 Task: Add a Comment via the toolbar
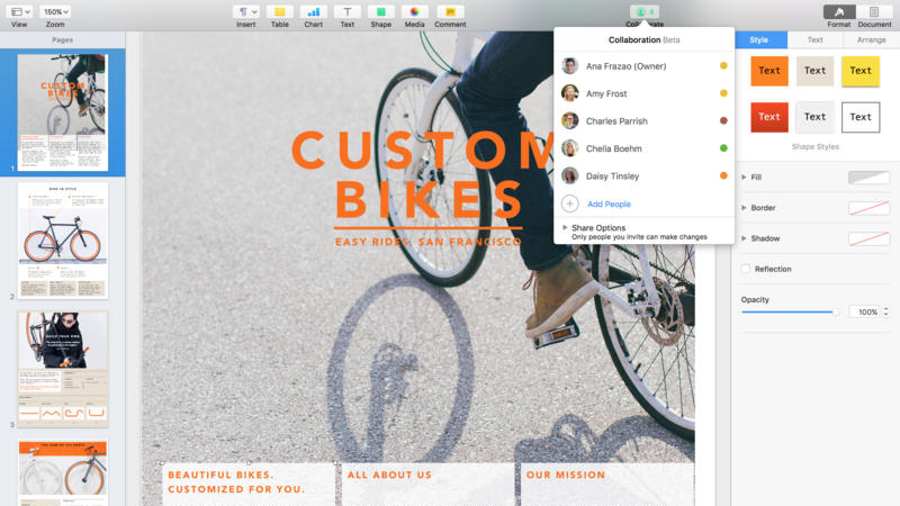(450, 11)
